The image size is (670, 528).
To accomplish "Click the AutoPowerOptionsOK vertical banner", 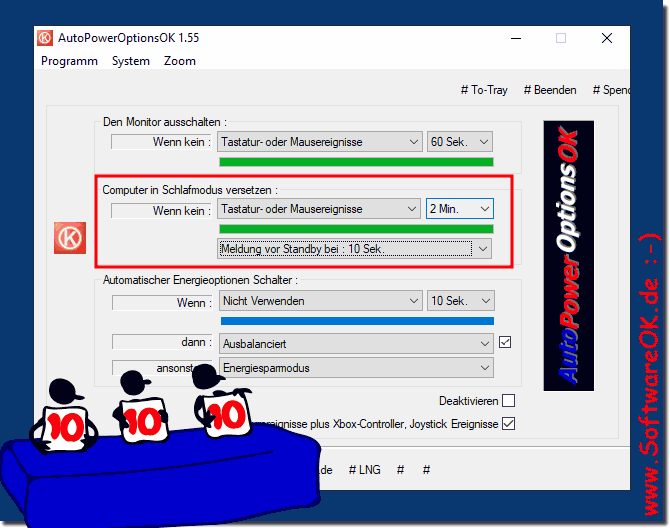I will (568, 255).
